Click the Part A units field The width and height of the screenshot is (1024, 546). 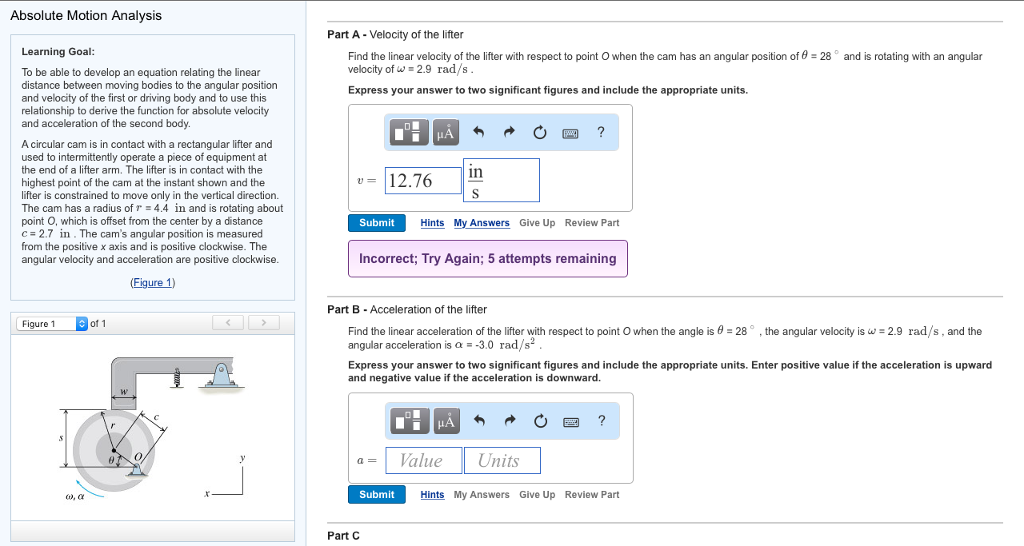[x=502, y=180]
